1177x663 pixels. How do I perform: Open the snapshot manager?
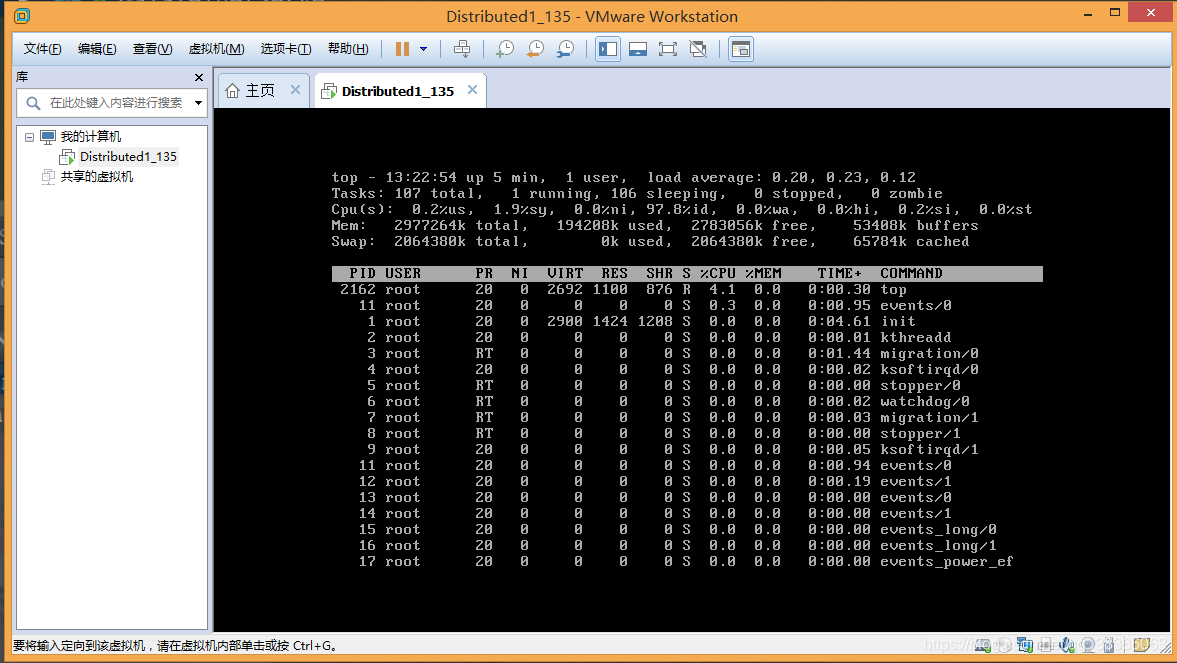tap(565, 49)
